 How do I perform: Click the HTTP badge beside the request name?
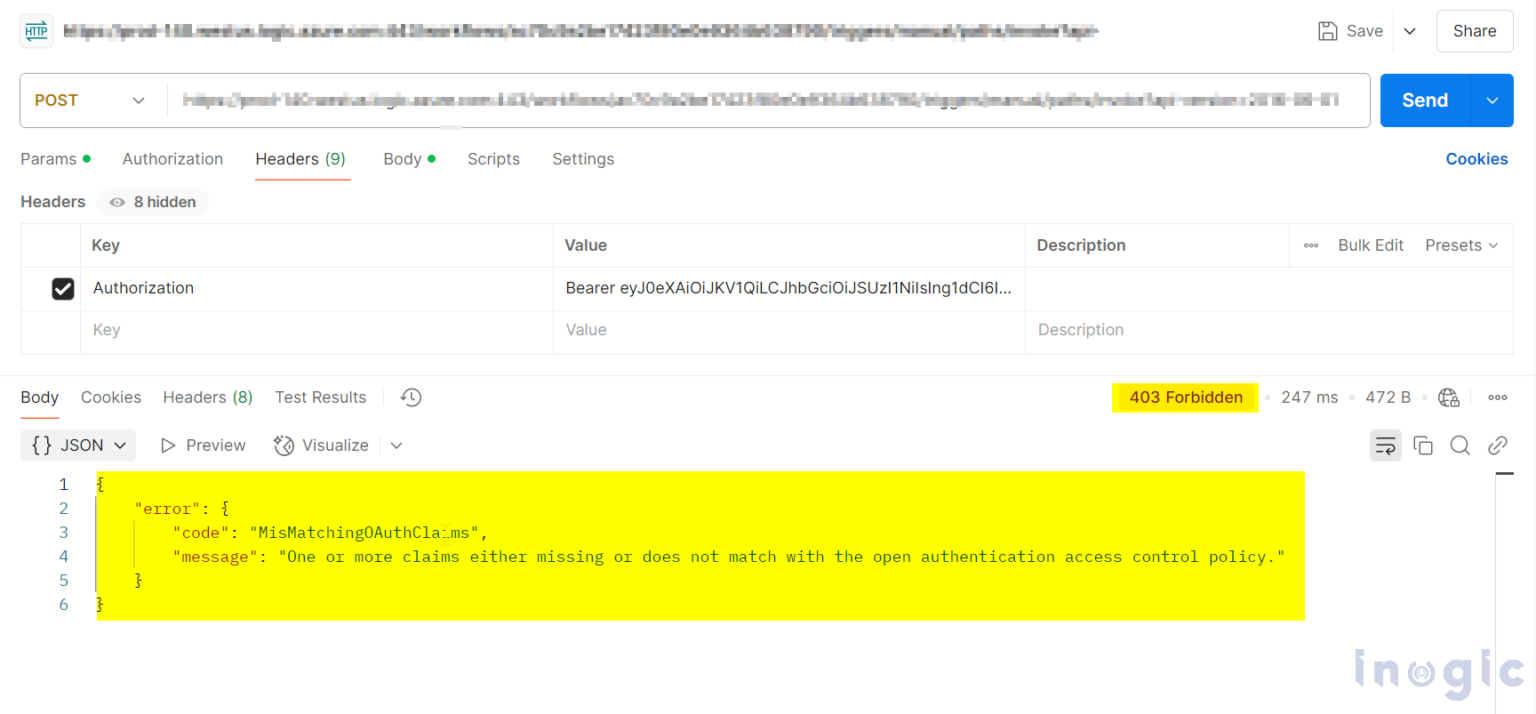[36, 31]
